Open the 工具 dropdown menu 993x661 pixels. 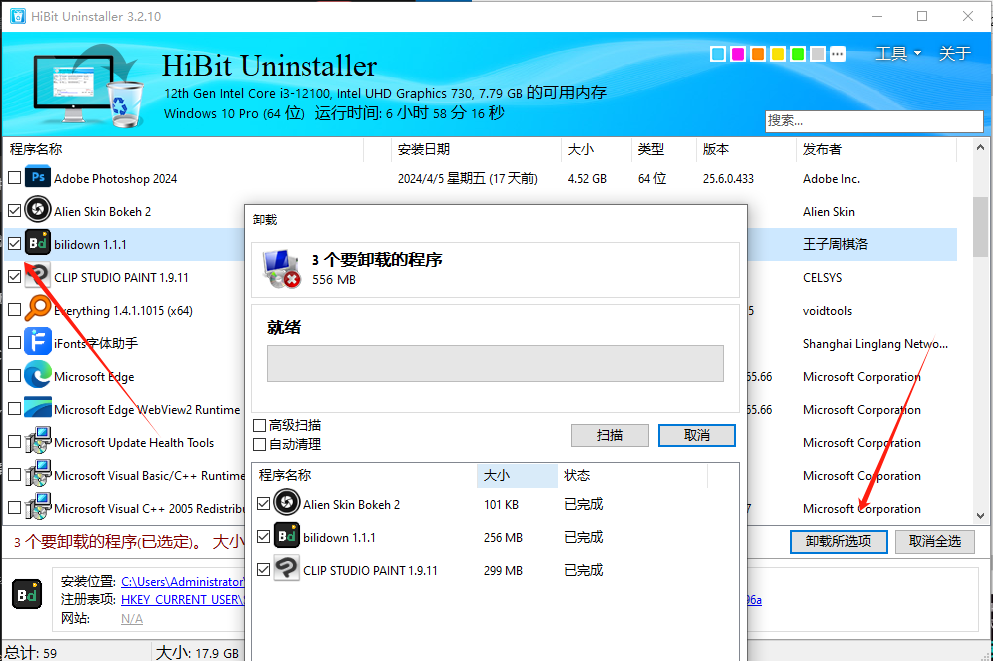point(897,54)
